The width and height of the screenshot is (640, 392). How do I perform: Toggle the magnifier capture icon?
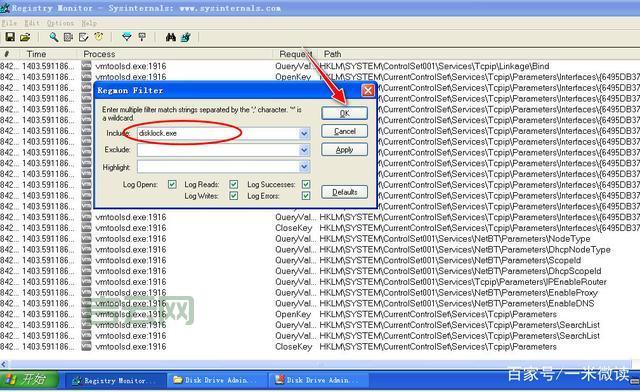53,37
